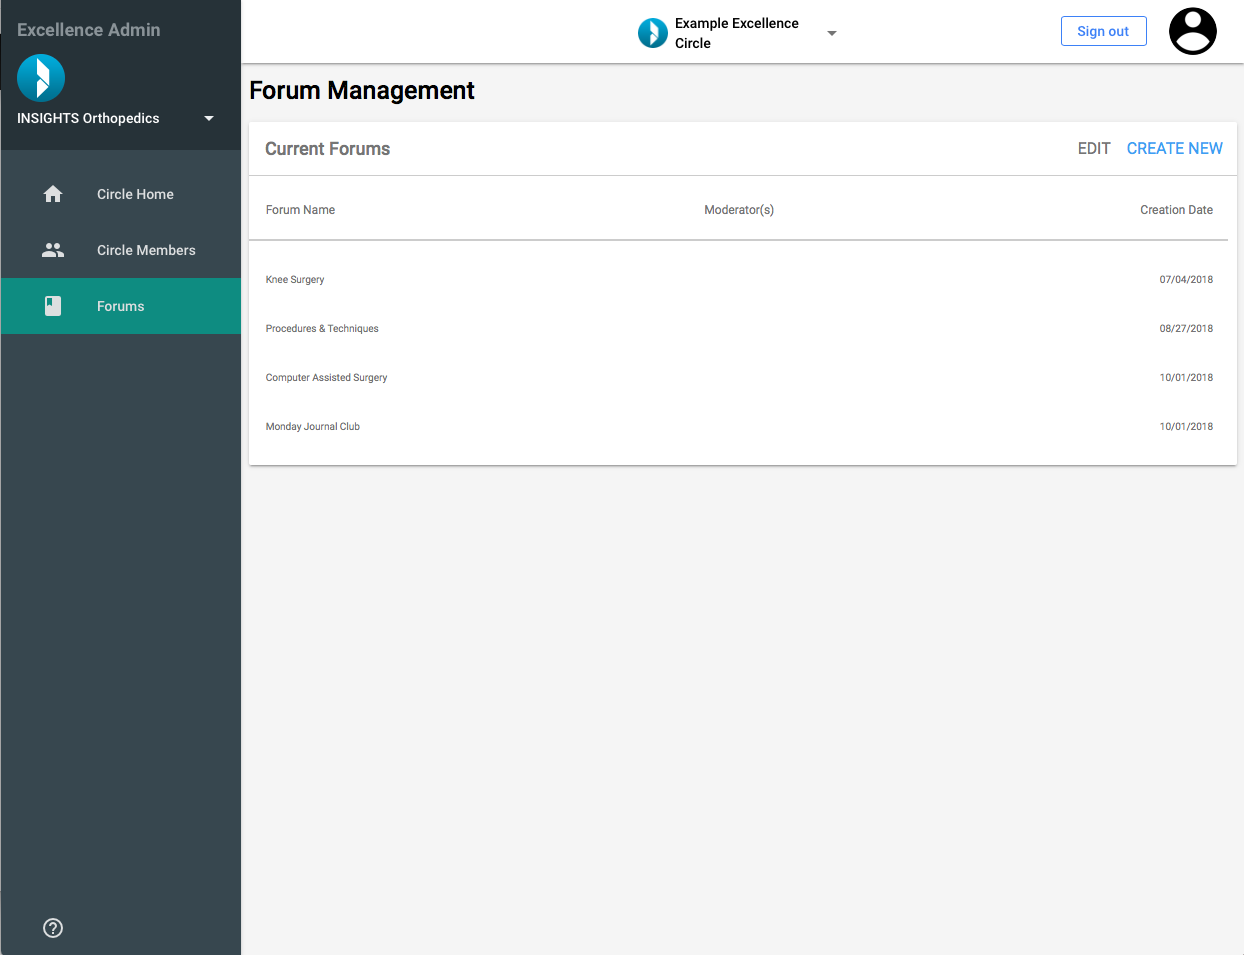Select the Forums menu item
This screenshot has height=955, width=1244.
121,306
